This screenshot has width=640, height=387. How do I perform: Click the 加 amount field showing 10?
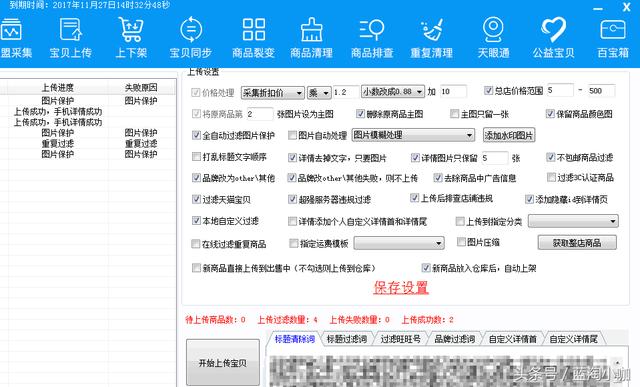tap(453, 91)
